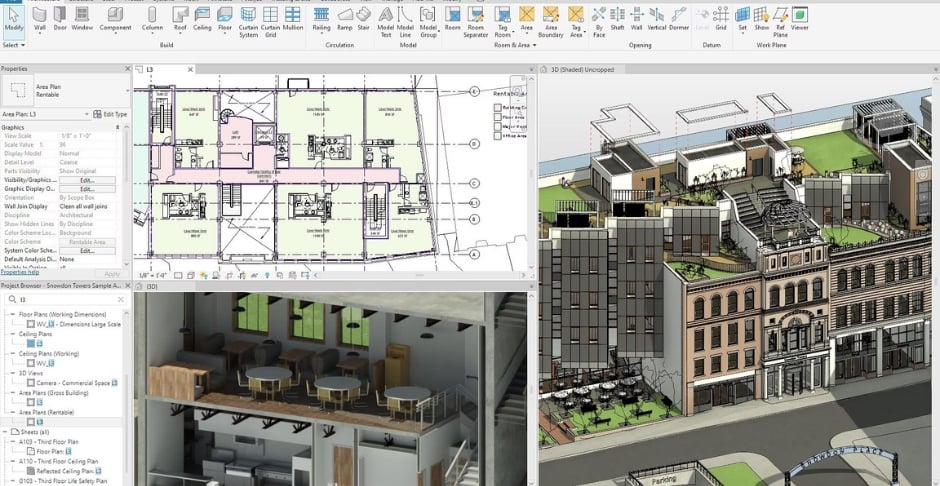The height and width of the screenshot is (486, 940).
Task: Select the Grid datum tool
Action: 721,20
